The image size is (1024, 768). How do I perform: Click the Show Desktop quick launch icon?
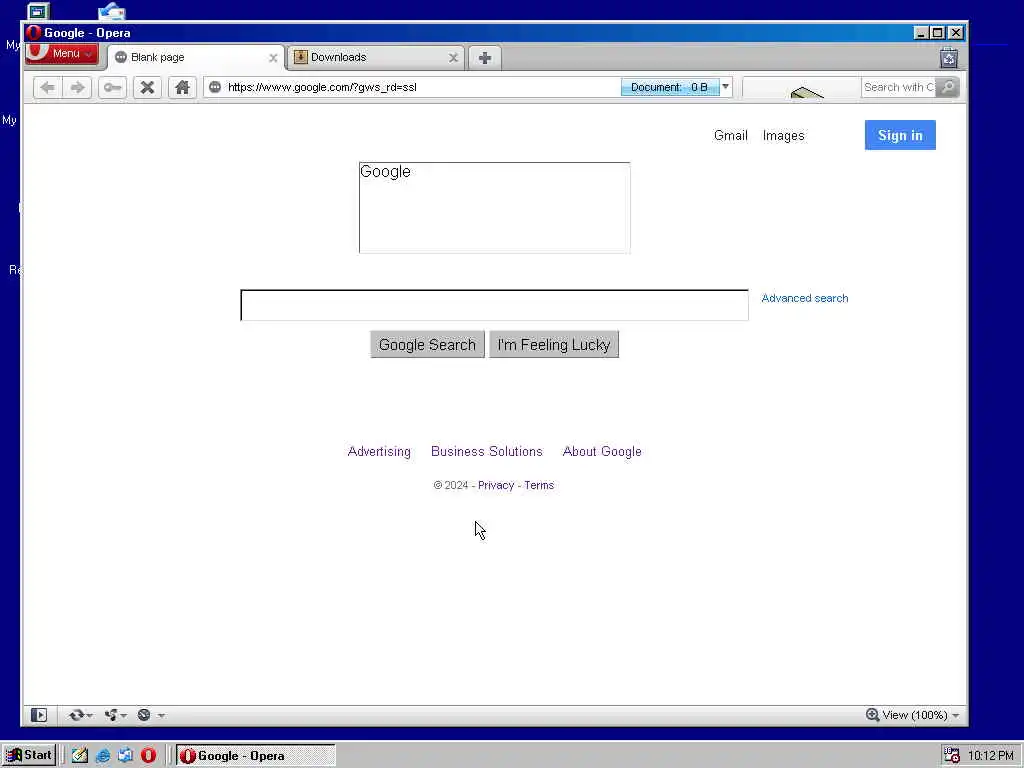[80, 756]
